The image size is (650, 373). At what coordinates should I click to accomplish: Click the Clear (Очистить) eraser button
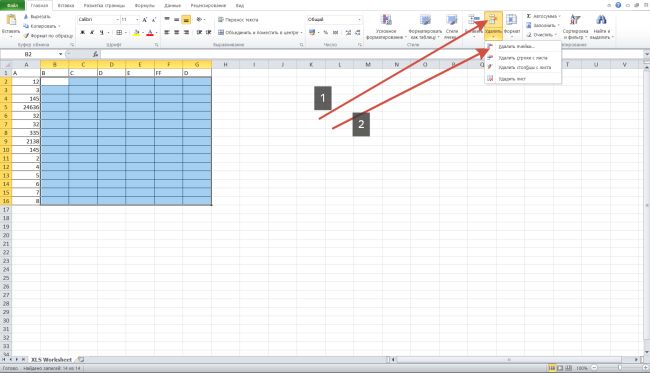pos(541,35)
